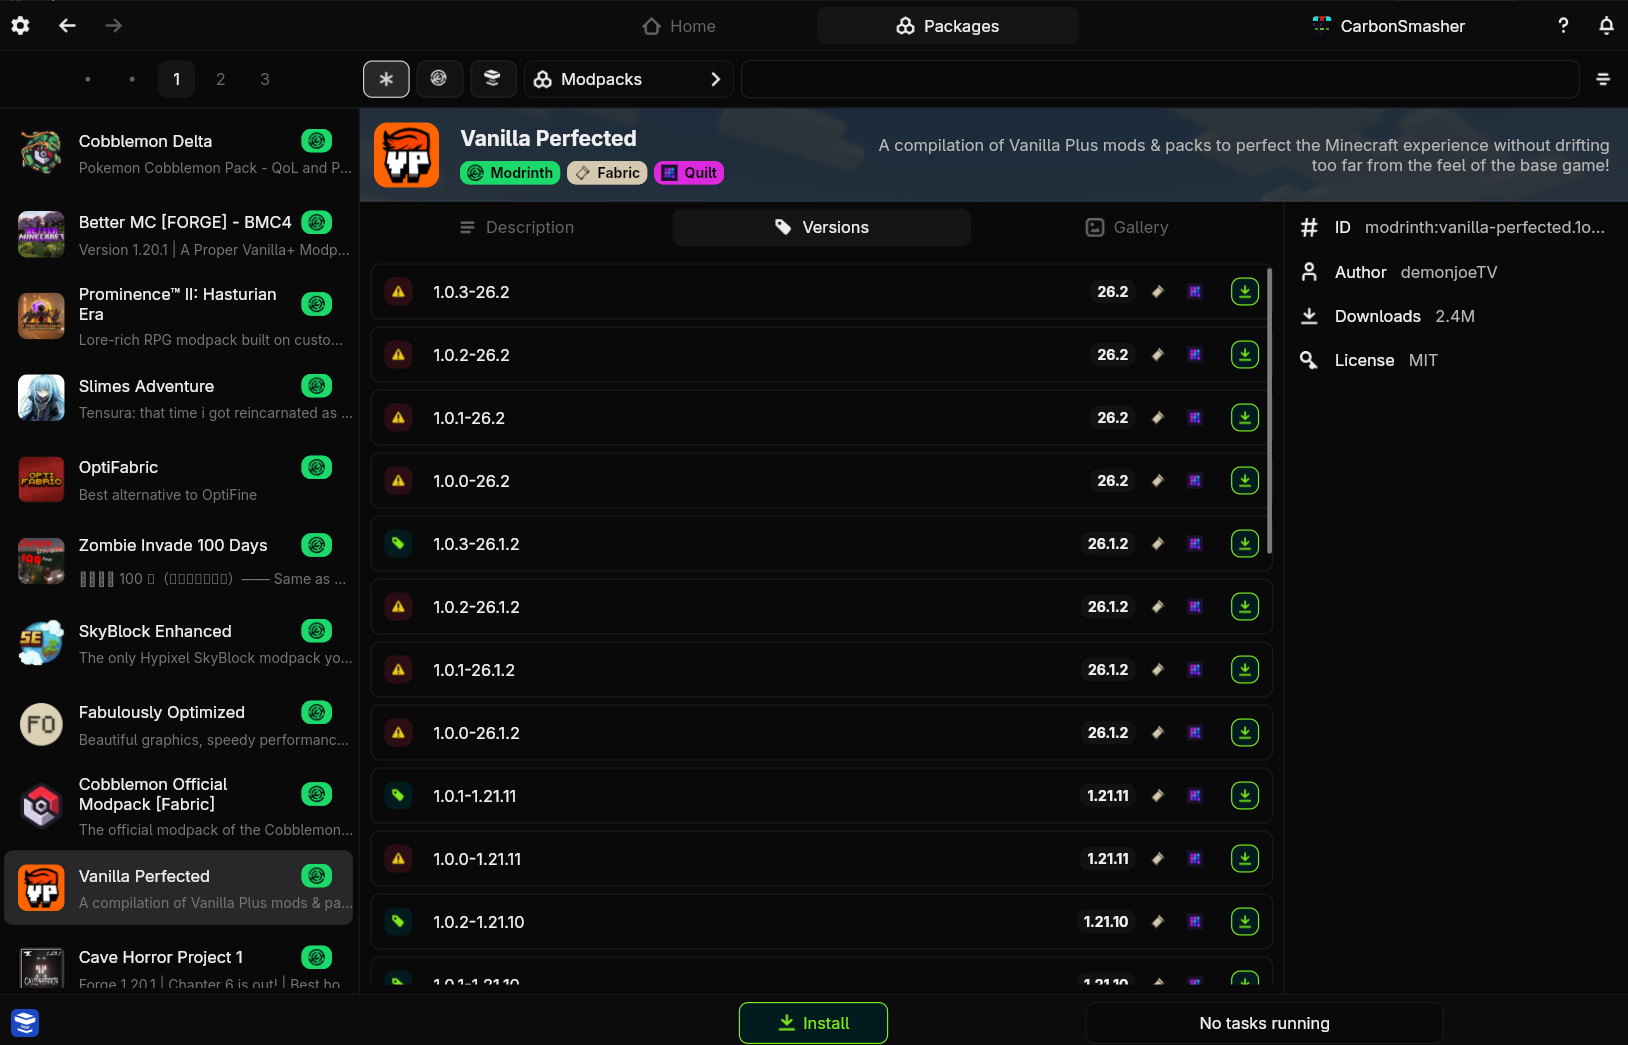The image size is (1628, 1045).
Task: Go to page 2 of results
Action: click(221, 79)
